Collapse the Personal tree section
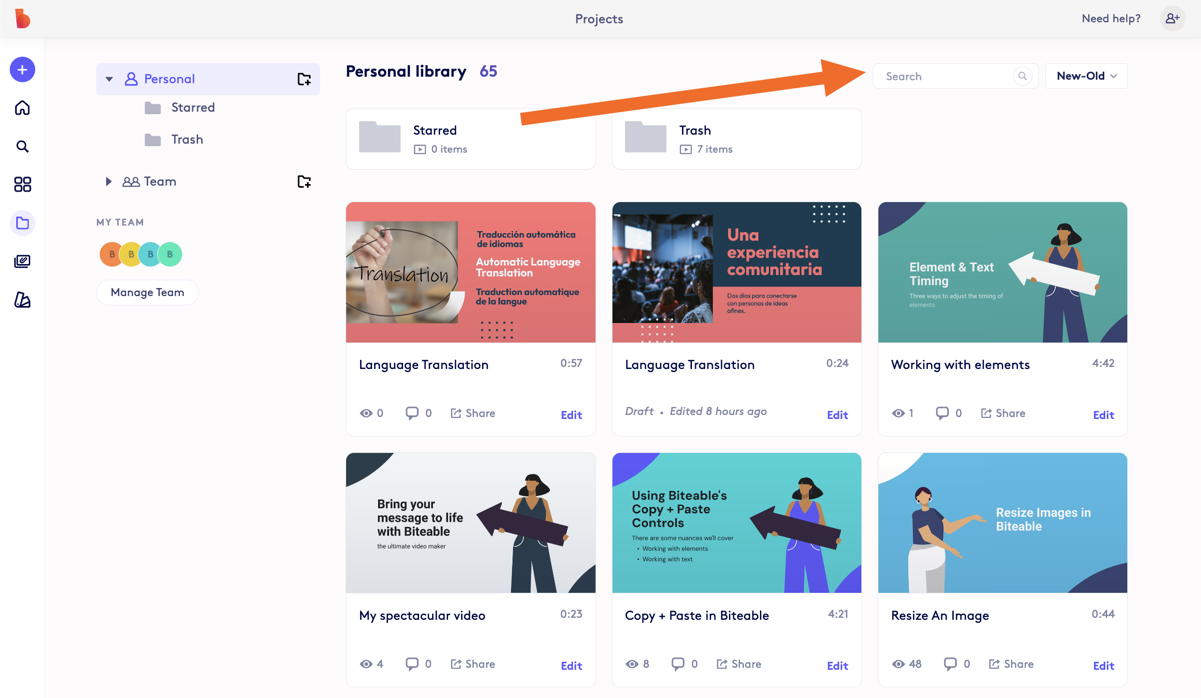The height and width of the screenshot is (698, 1201). click(x=109, y=79)
